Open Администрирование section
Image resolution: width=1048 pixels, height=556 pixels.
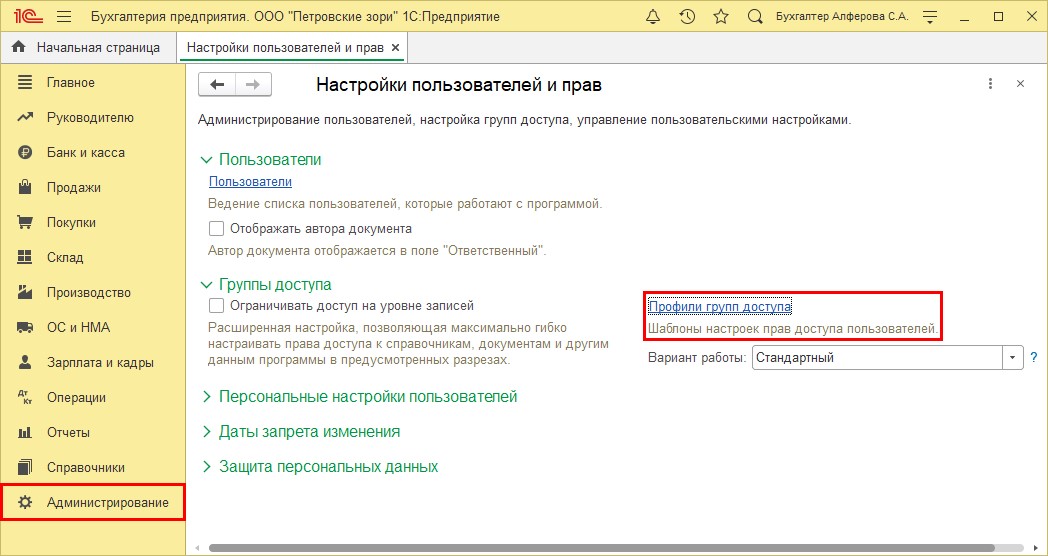pyautogui.click(x=93, y=502)
